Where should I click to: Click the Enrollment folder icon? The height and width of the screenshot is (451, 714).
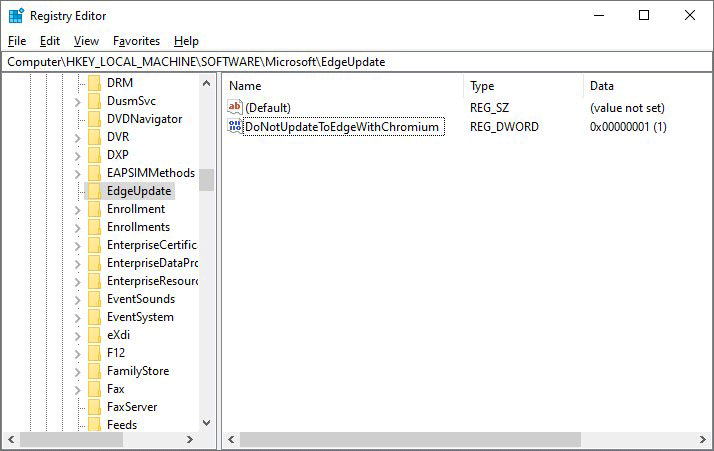pyautogui.click(x=94, y=209)
